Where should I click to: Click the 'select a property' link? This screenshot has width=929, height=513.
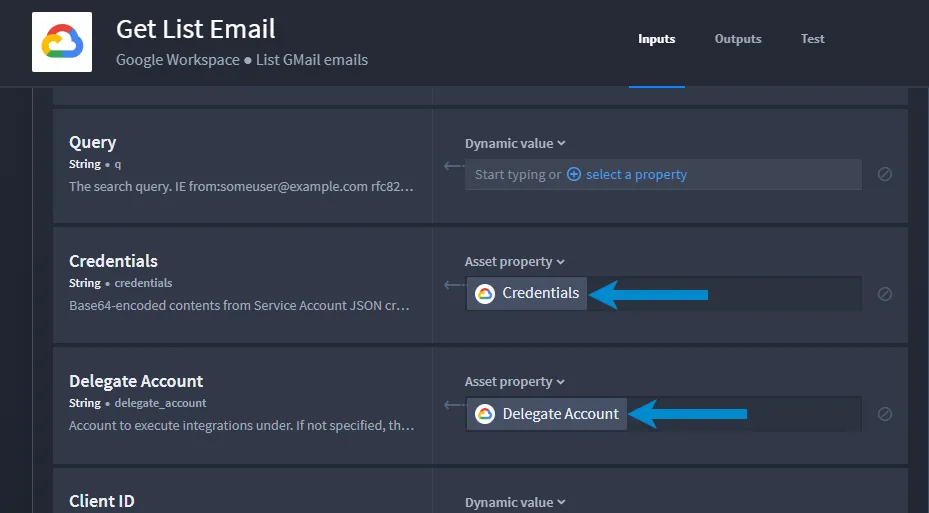tap(636, 174)
